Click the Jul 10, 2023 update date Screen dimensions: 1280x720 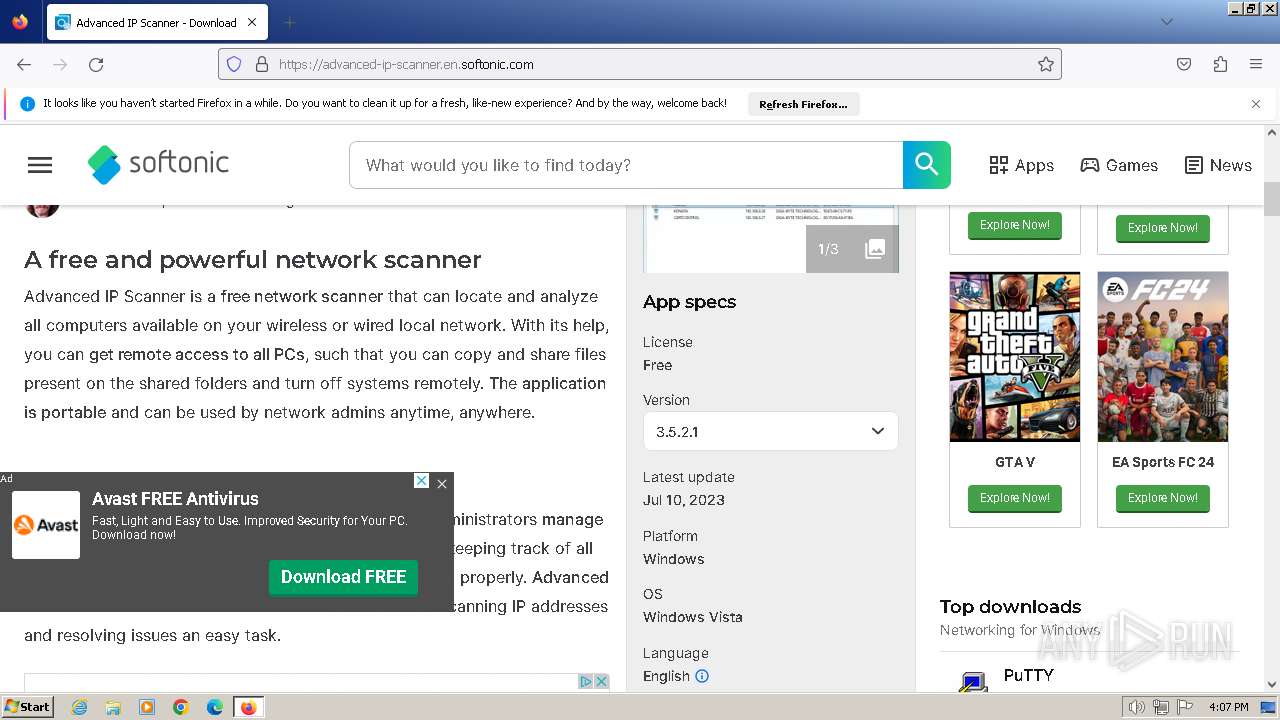click(x=684, y=500)
